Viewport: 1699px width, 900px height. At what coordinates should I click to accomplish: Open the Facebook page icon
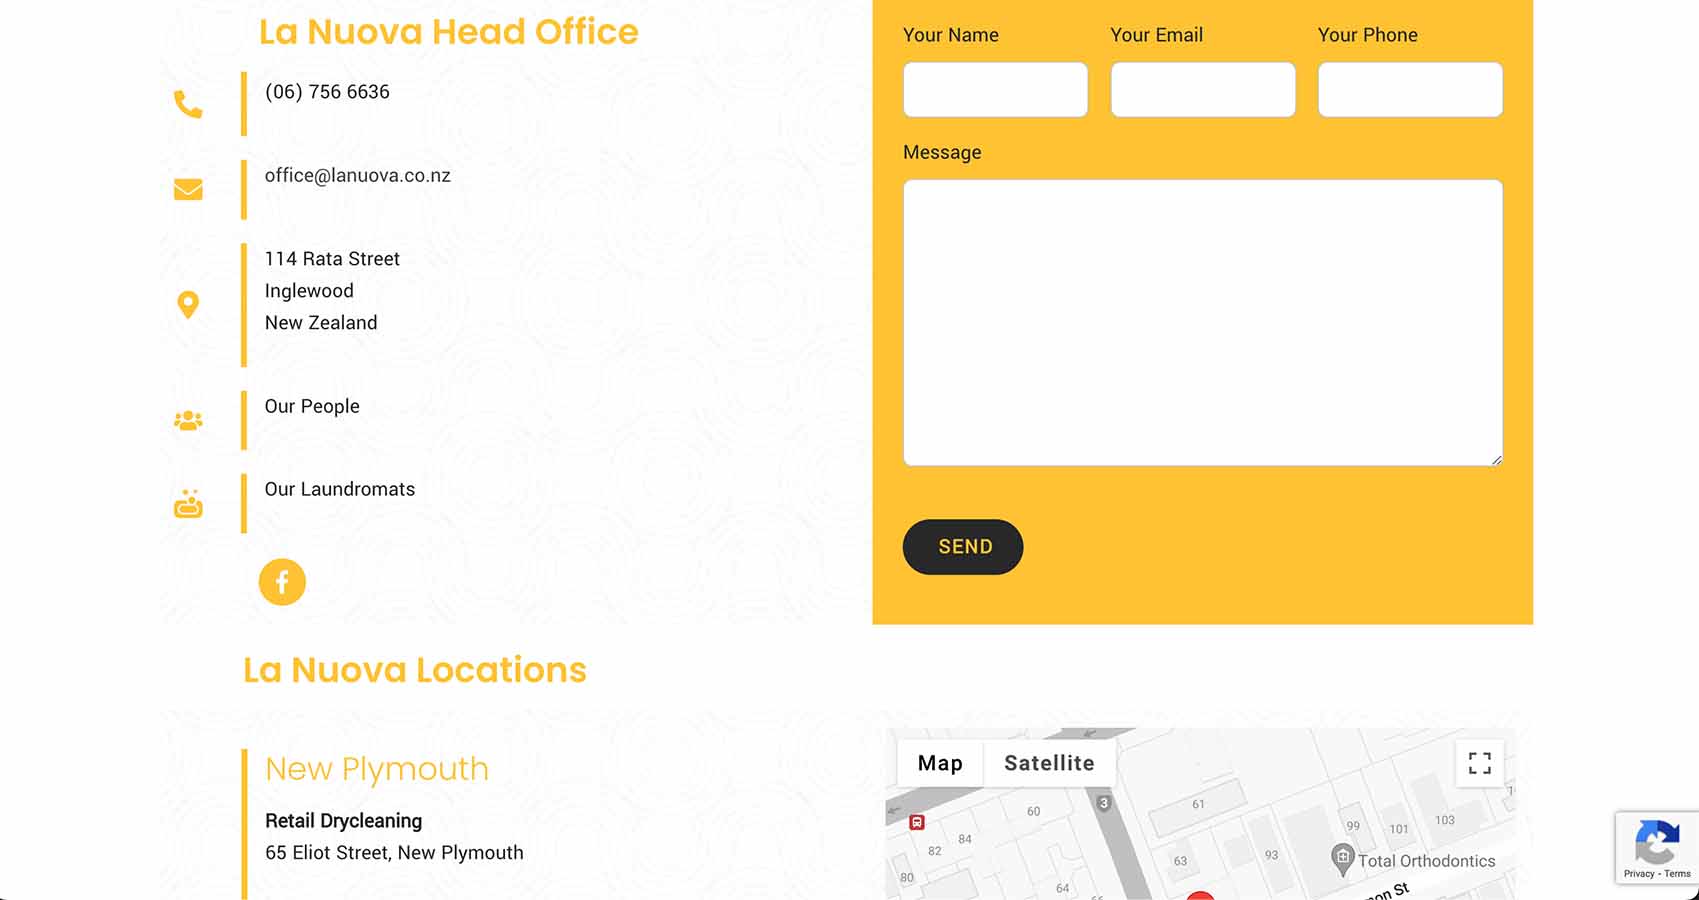pyautogui.click(x=281, y=581)
